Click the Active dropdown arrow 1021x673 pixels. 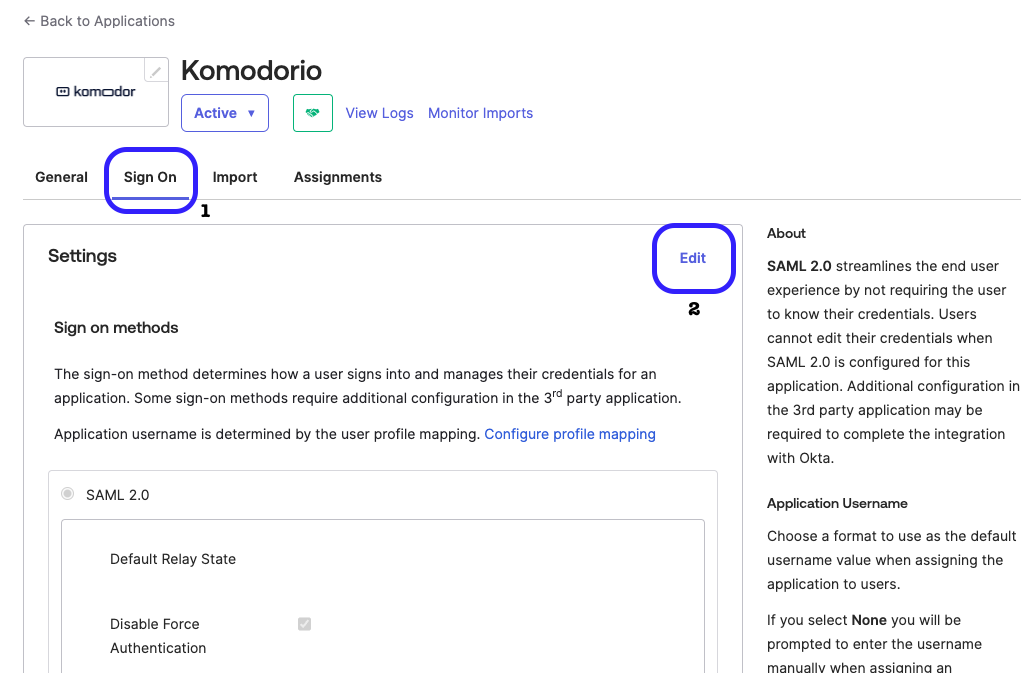click(251, 113)
